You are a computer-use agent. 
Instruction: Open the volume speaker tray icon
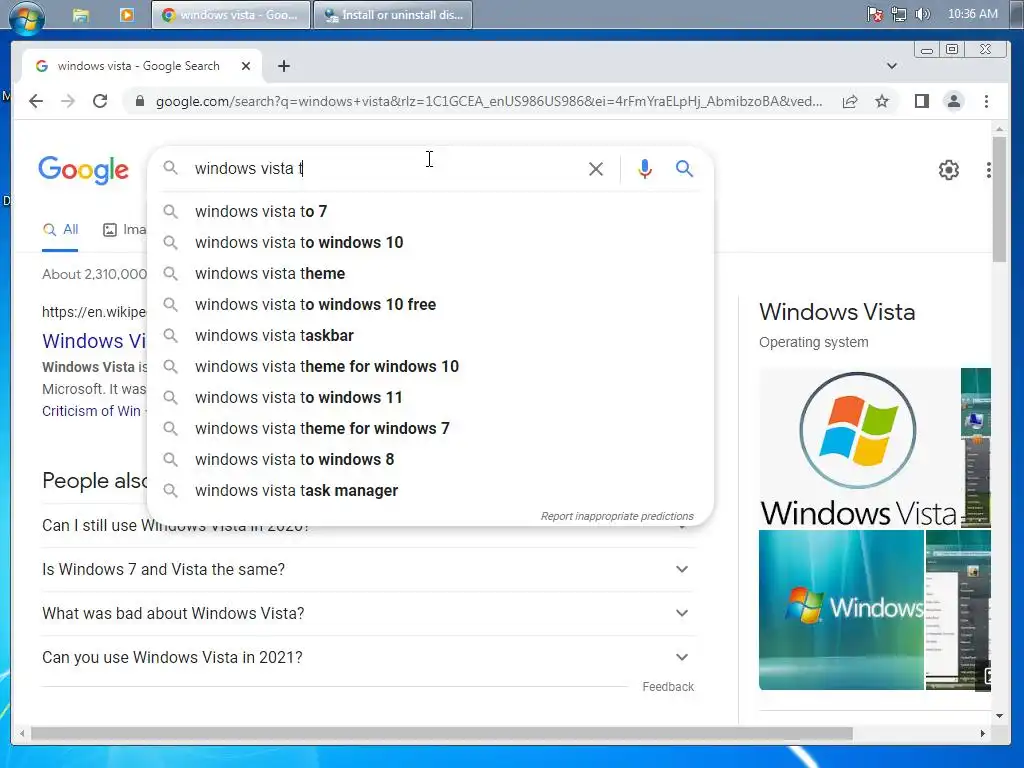tap(922, 14)
